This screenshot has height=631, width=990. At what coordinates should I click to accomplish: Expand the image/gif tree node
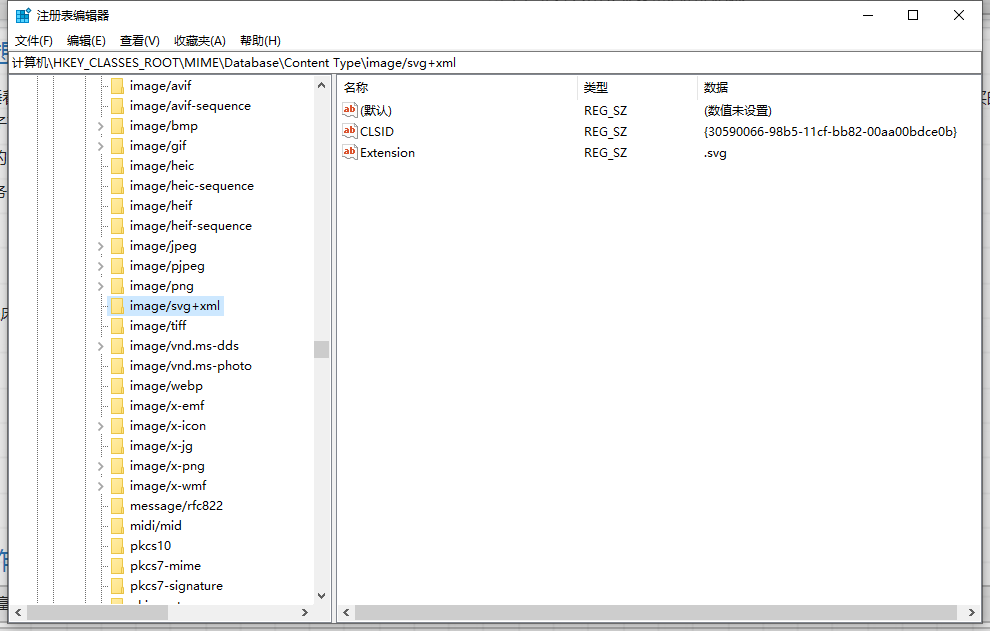click(99, 145)
